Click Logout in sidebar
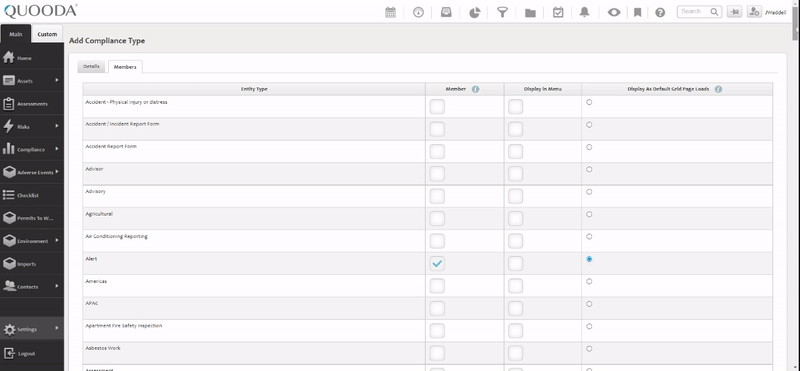Image resolution: width=800 pixels, height=371 pixels. coord(32,353)
